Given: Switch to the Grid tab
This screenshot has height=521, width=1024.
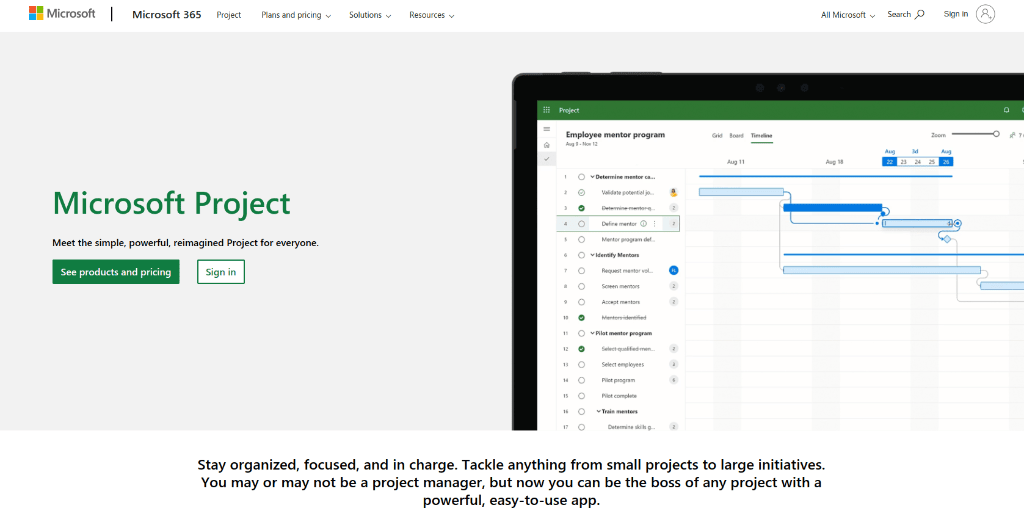Looking at the screenshot, I should click(717, 136).
